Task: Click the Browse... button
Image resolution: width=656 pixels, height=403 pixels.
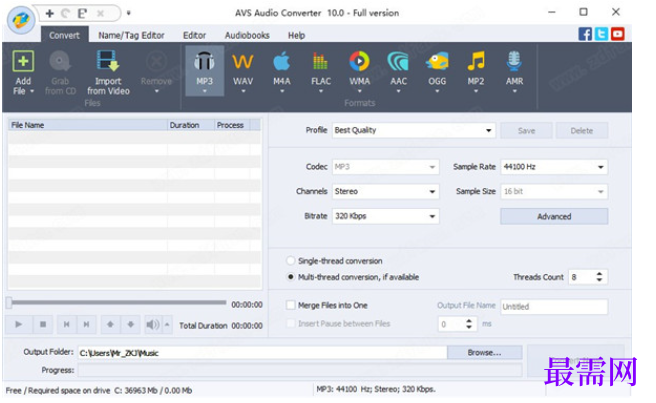Action: pyautogui.click(x=484, y=352)
